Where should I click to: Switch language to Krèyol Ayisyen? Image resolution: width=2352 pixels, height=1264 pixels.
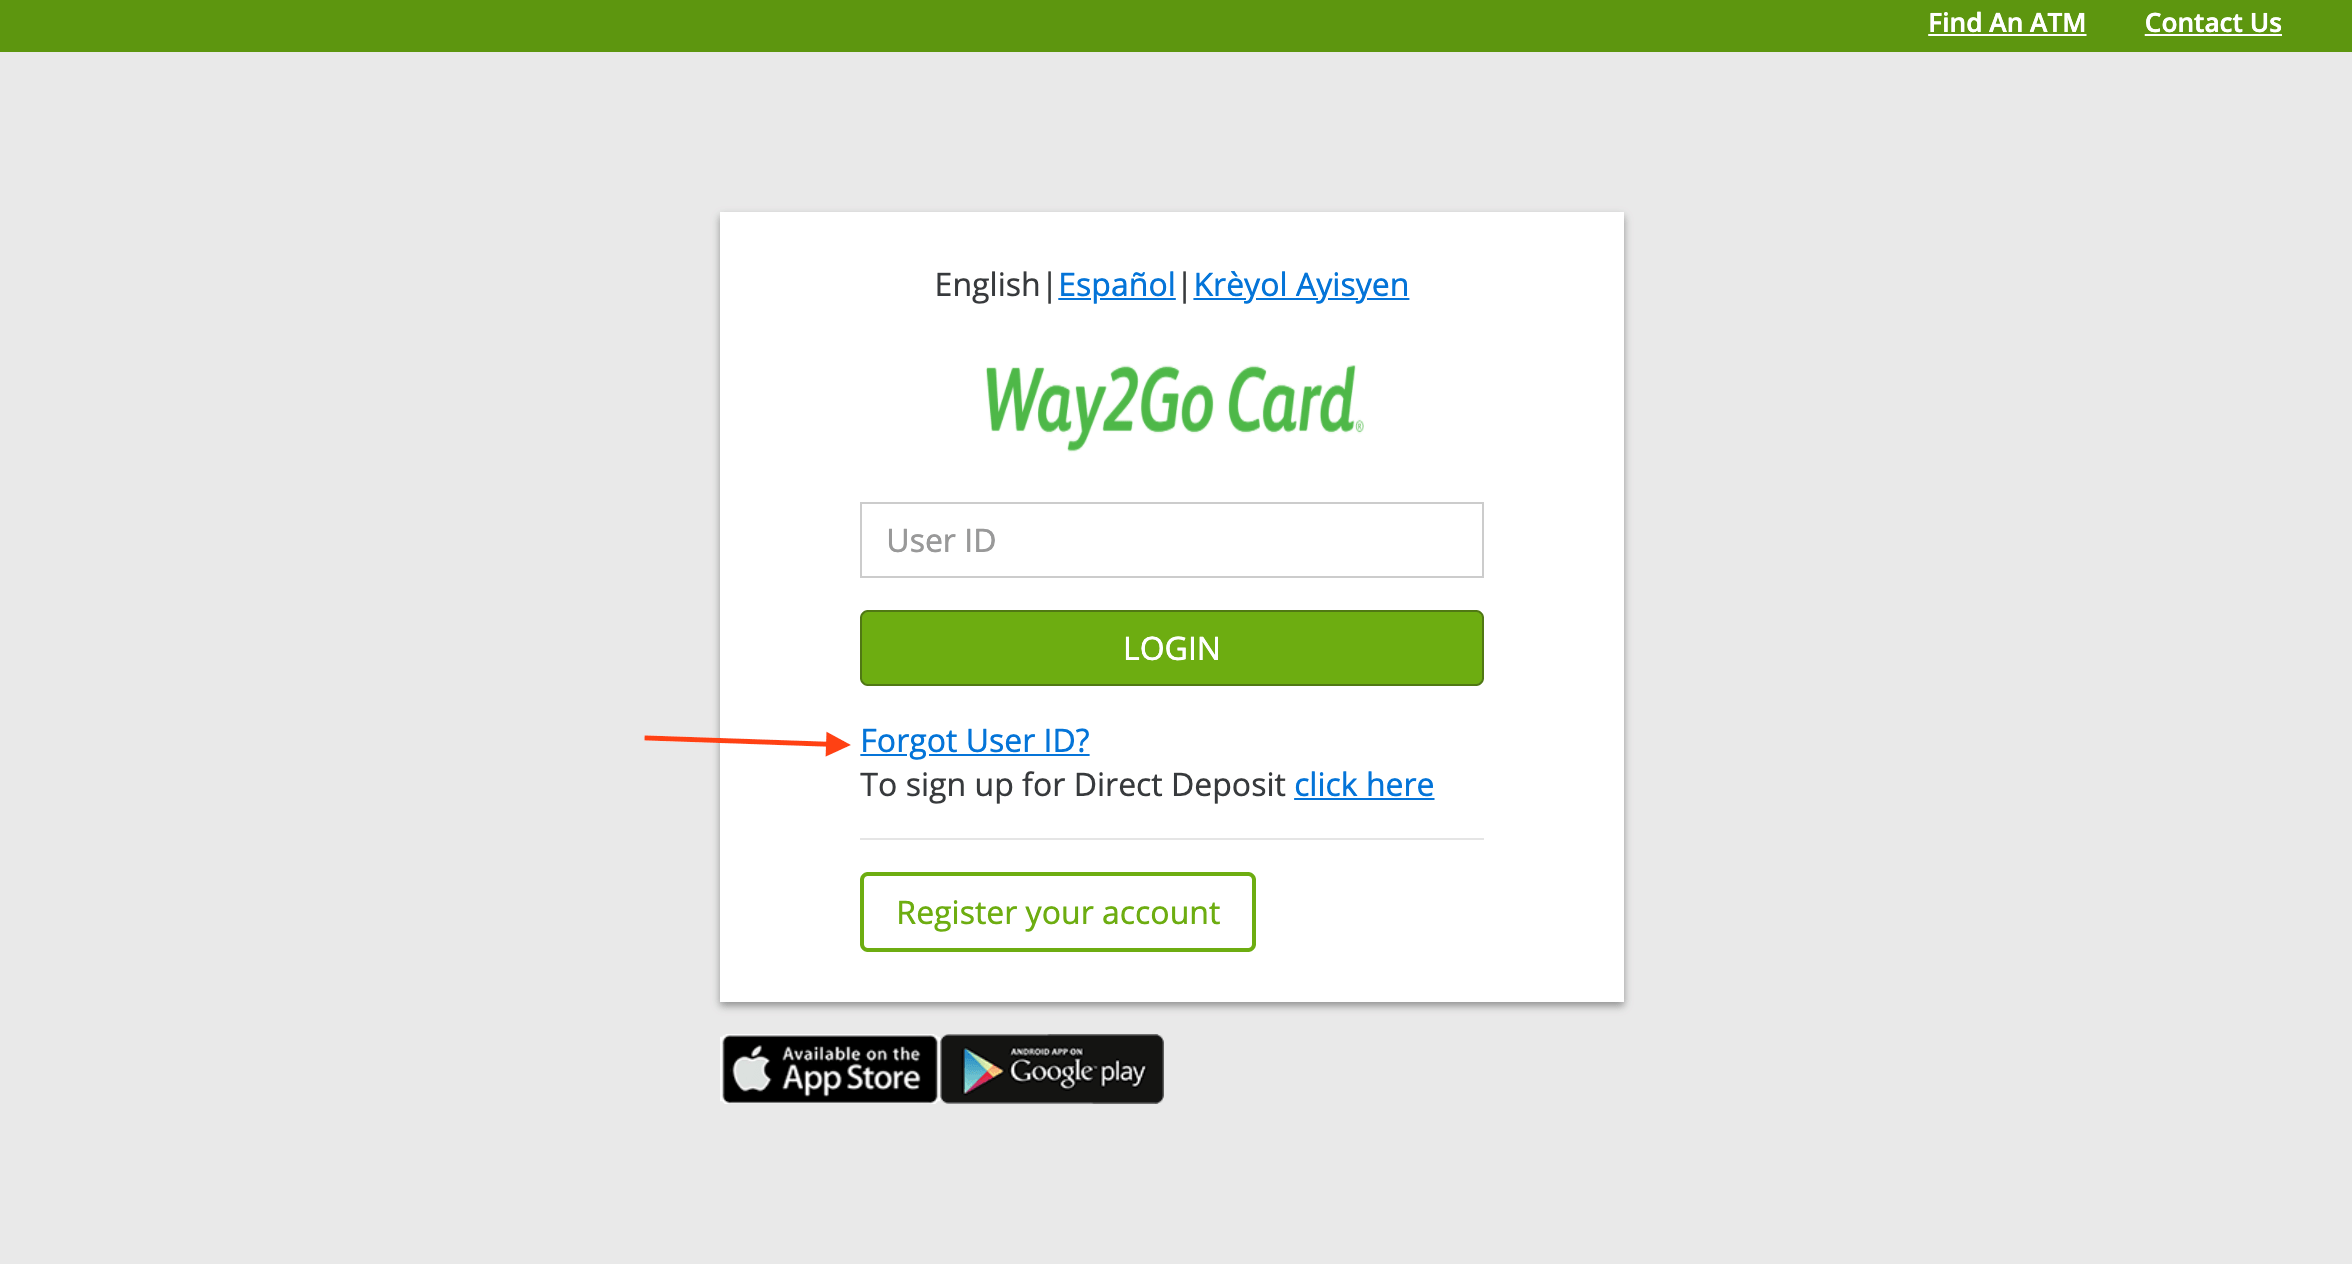(x=1301, y=285)
